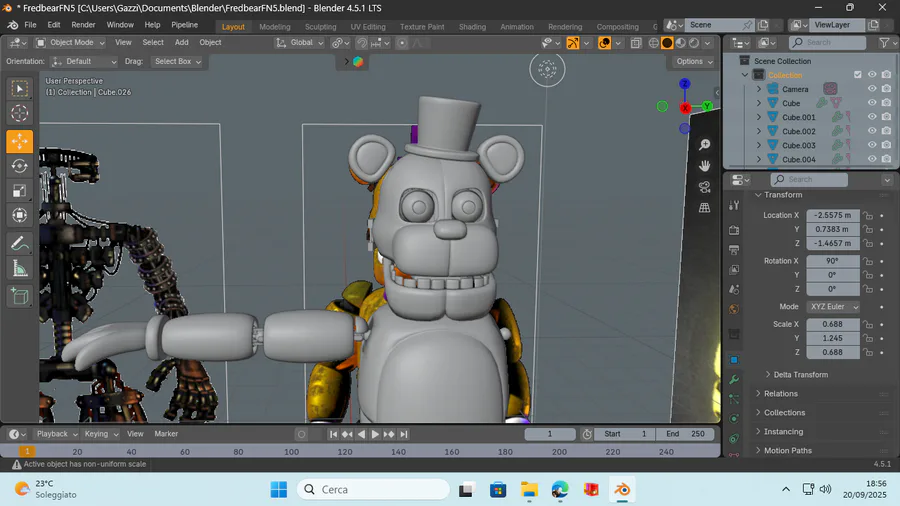Open the Drag Select Box dropdown
Viewport: 900px width, 506px height.
pyautogui.click(x=177, y=61)
